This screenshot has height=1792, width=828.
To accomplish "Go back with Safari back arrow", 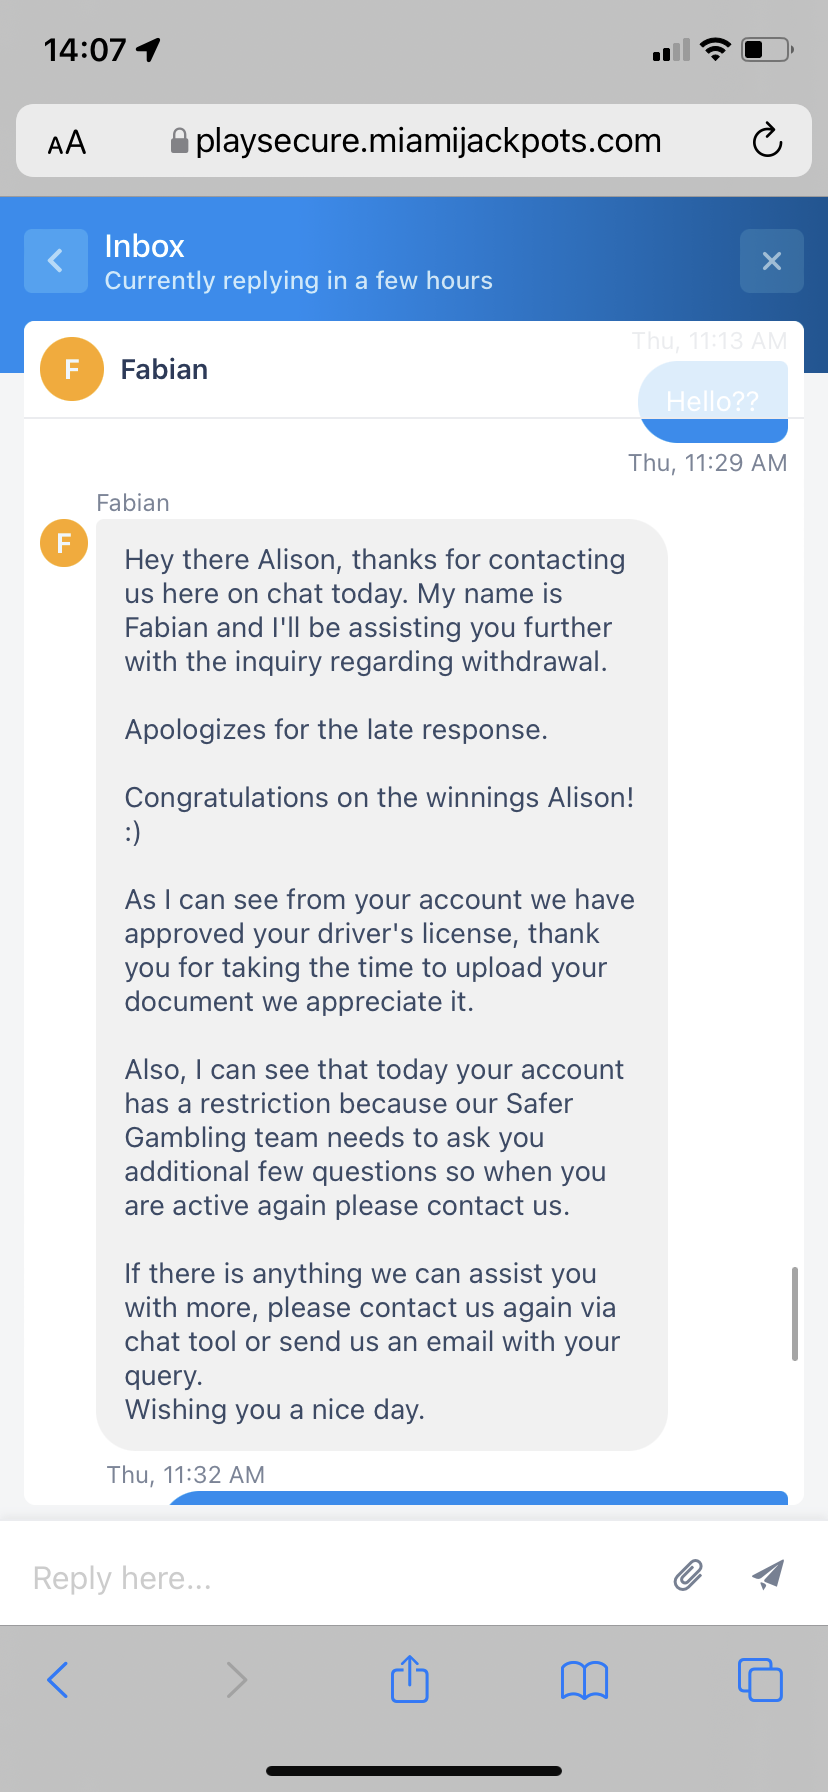I will (58, 1680).
